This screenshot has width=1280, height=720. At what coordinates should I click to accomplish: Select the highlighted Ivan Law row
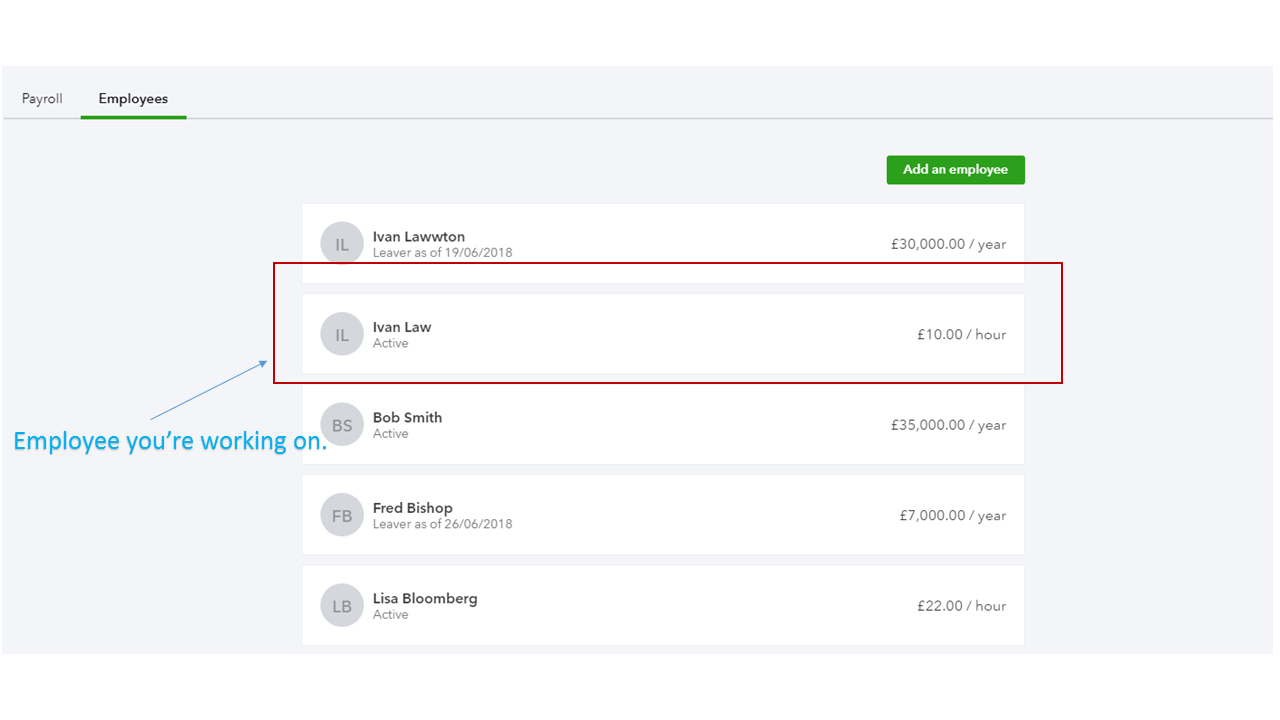[x=662, y=333]
